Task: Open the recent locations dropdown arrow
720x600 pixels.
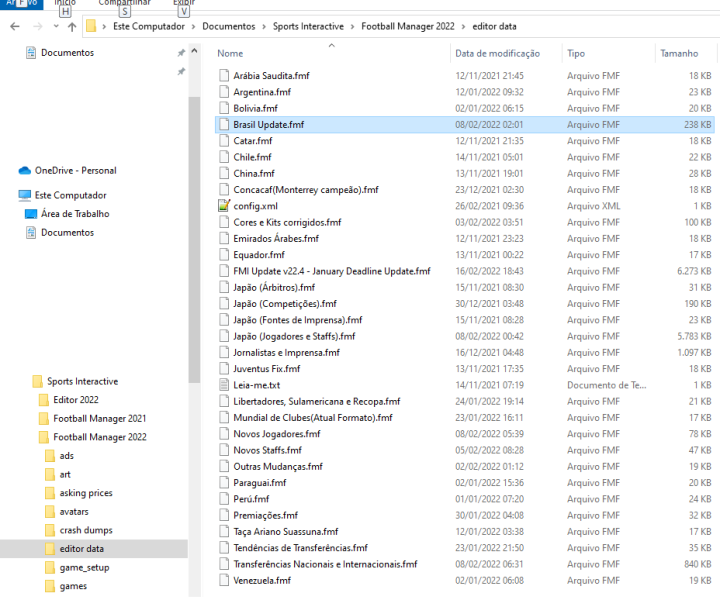Action: pos(54,26)
